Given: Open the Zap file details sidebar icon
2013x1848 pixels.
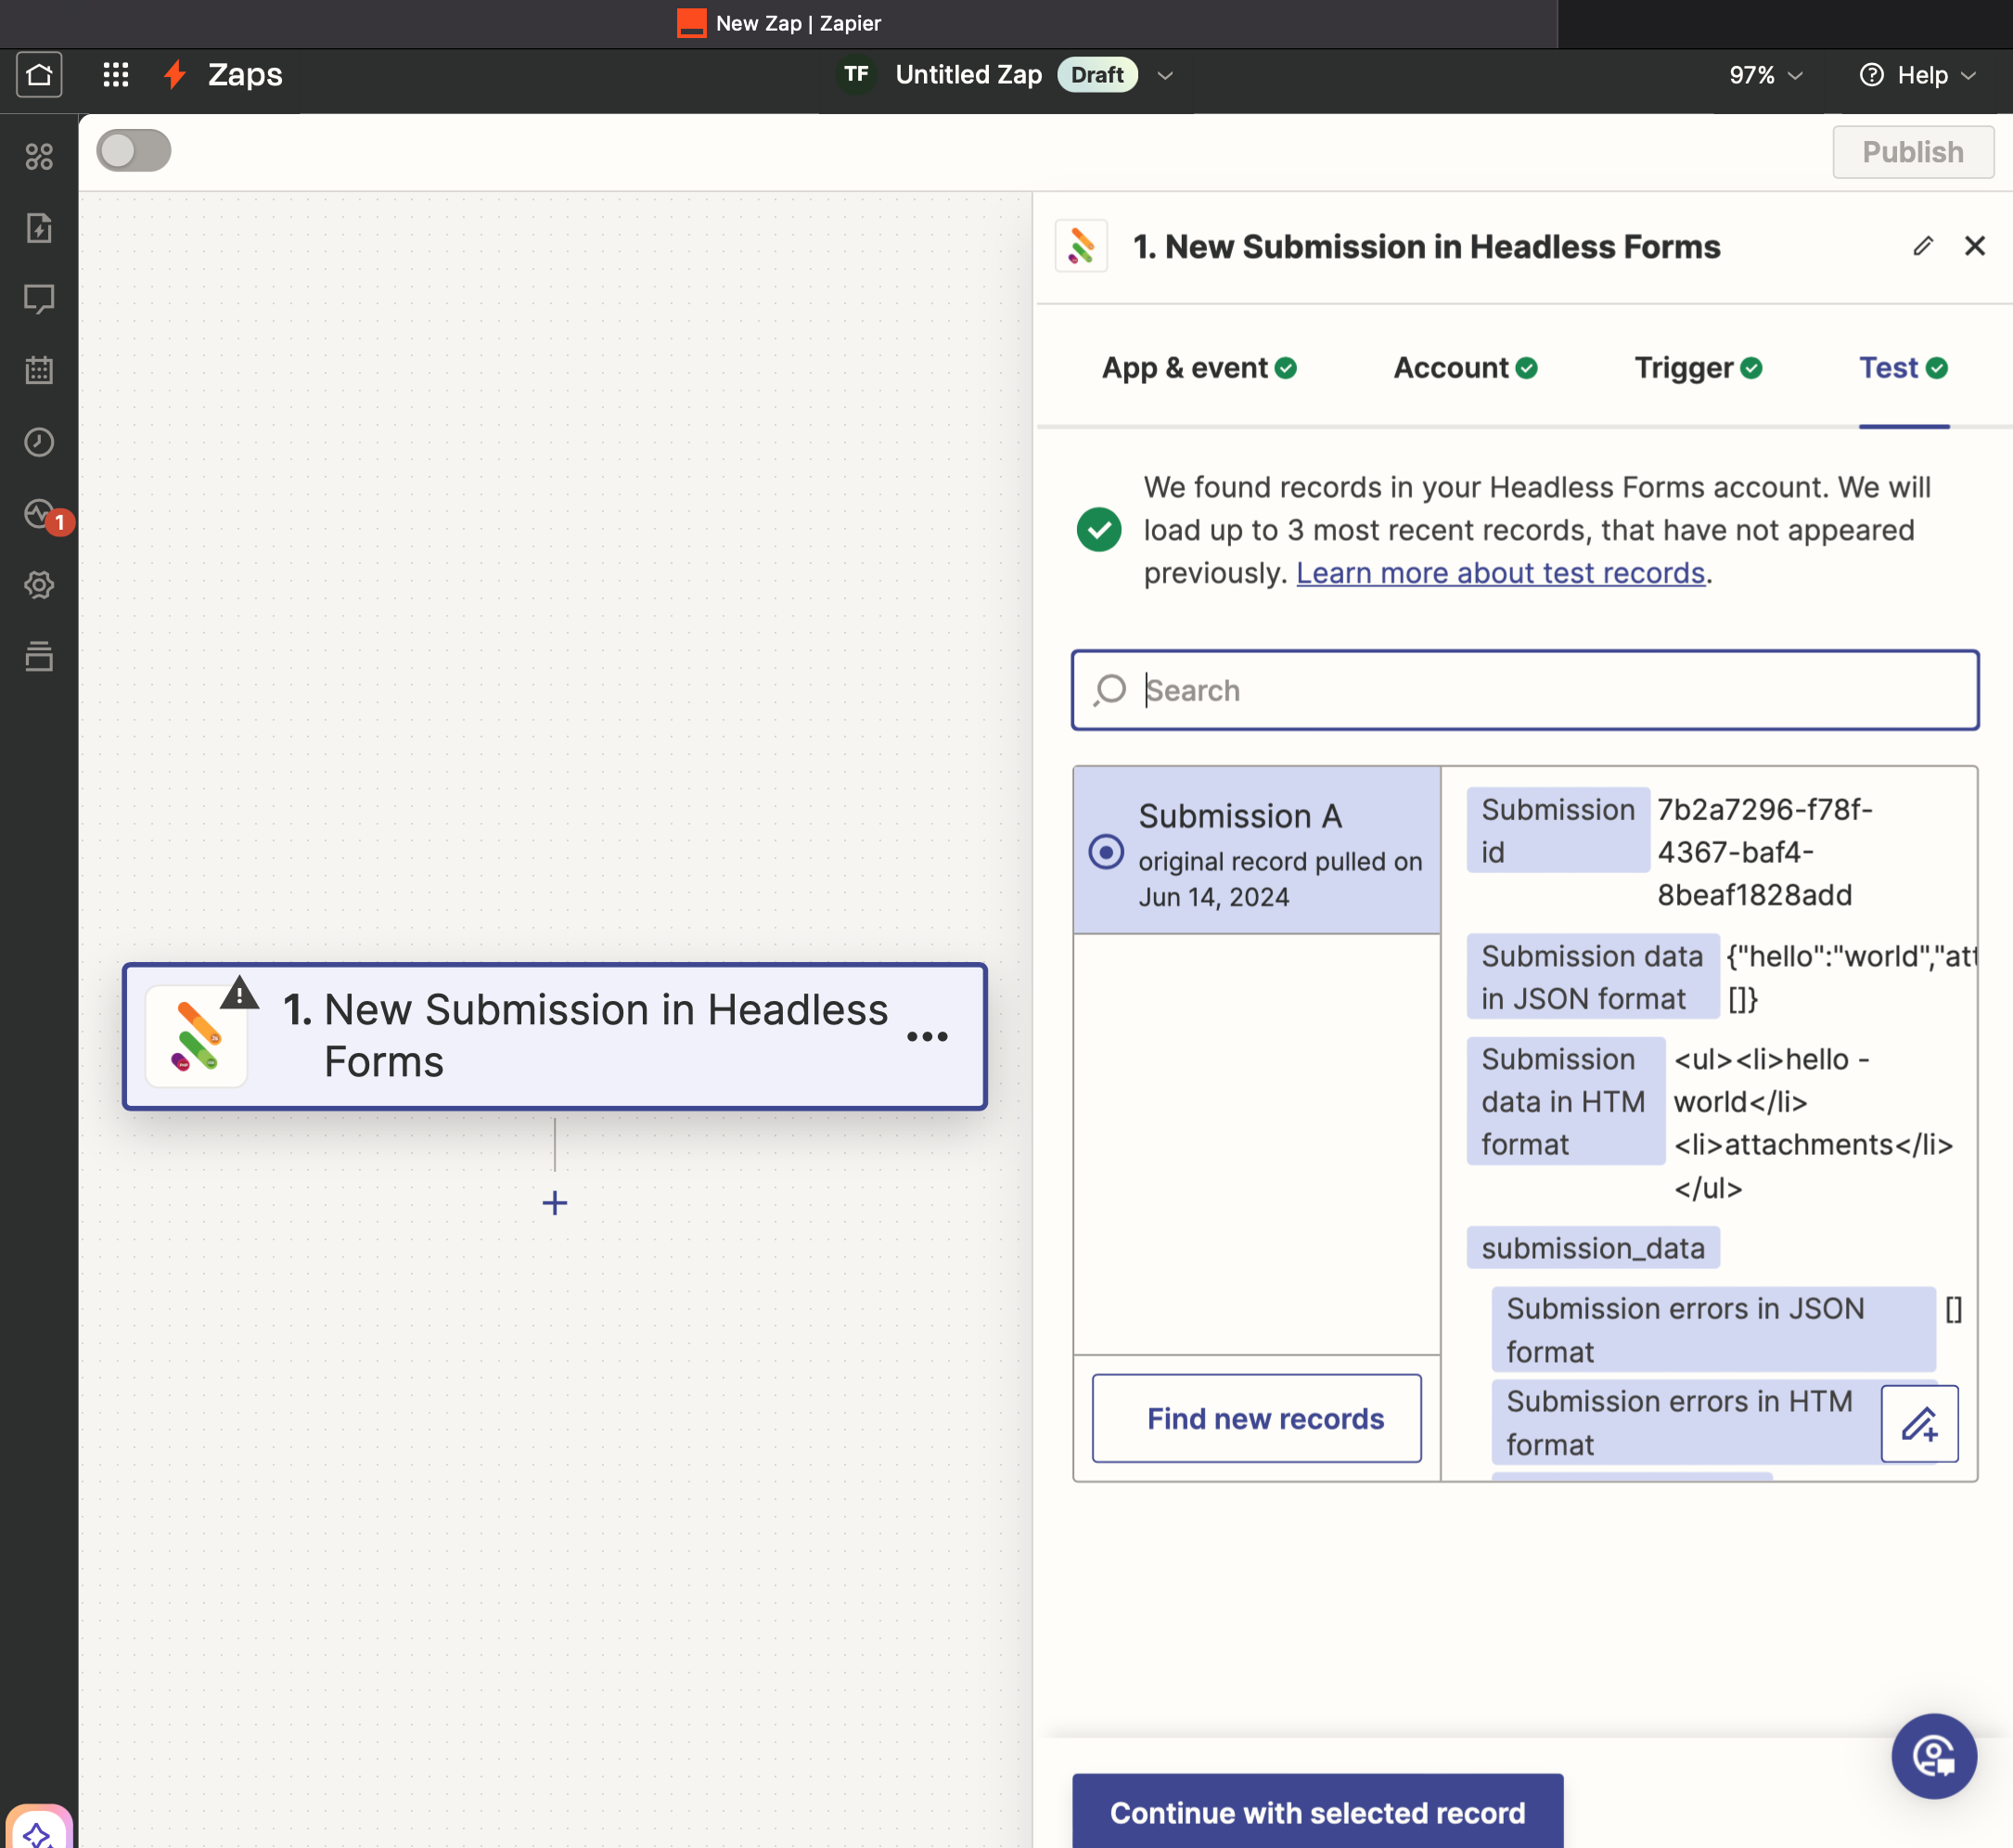Looking at the screenshot, I should tap(39, 228).
